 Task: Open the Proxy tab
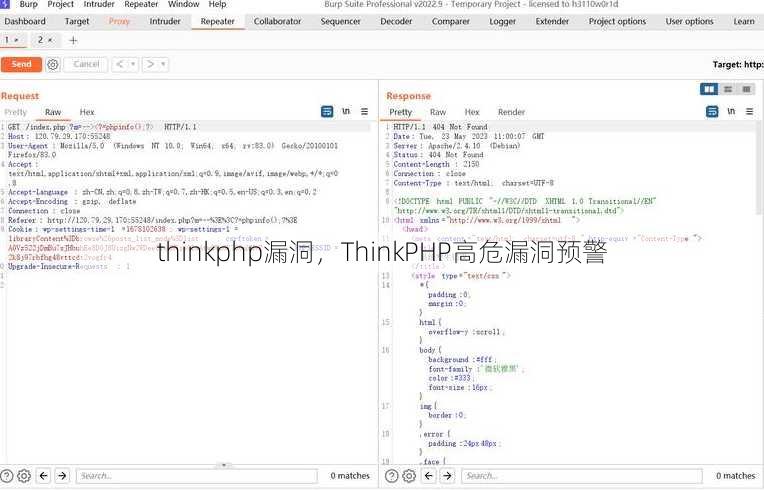tap(119, 21)
